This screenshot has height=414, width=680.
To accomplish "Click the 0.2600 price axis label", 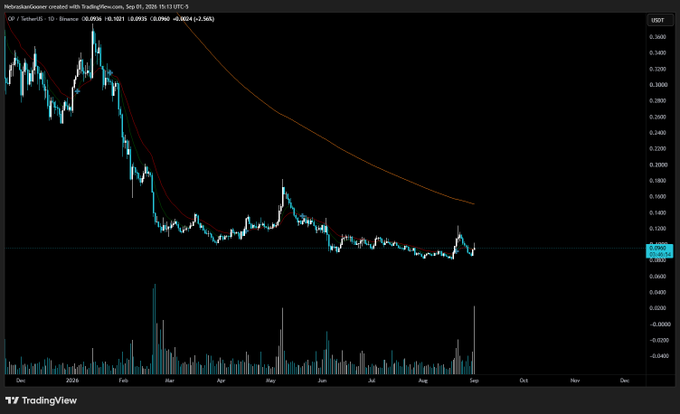I will coord(657,117).
